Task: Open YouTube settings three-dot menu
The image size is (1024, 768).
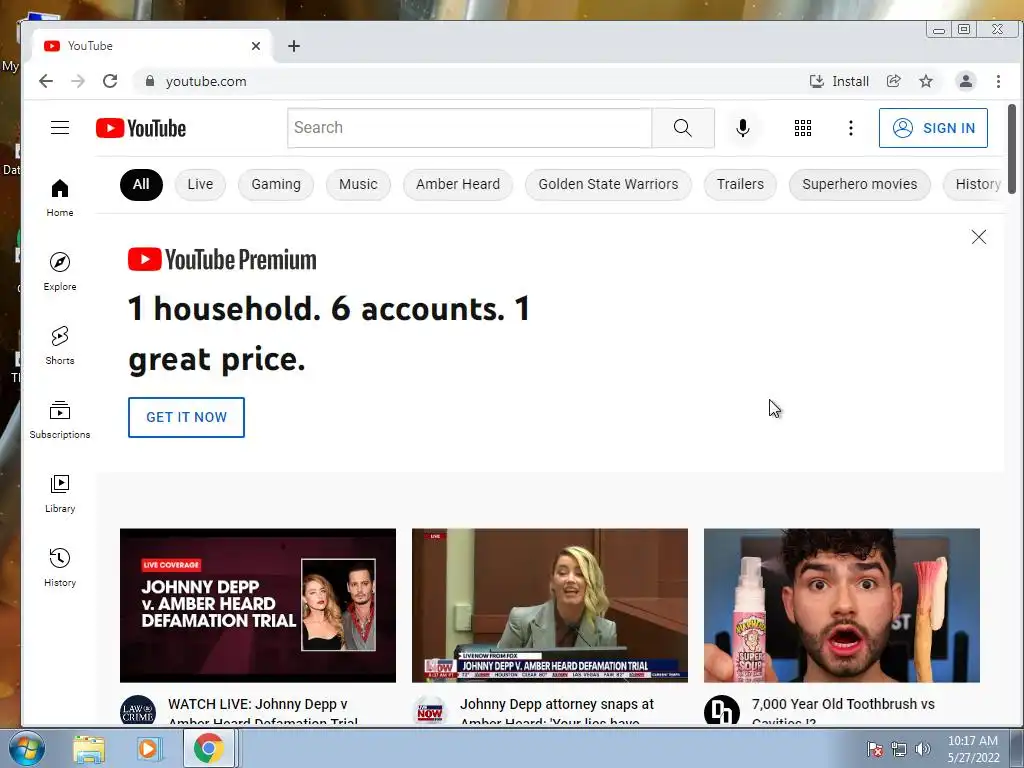Action: point(850,128)
